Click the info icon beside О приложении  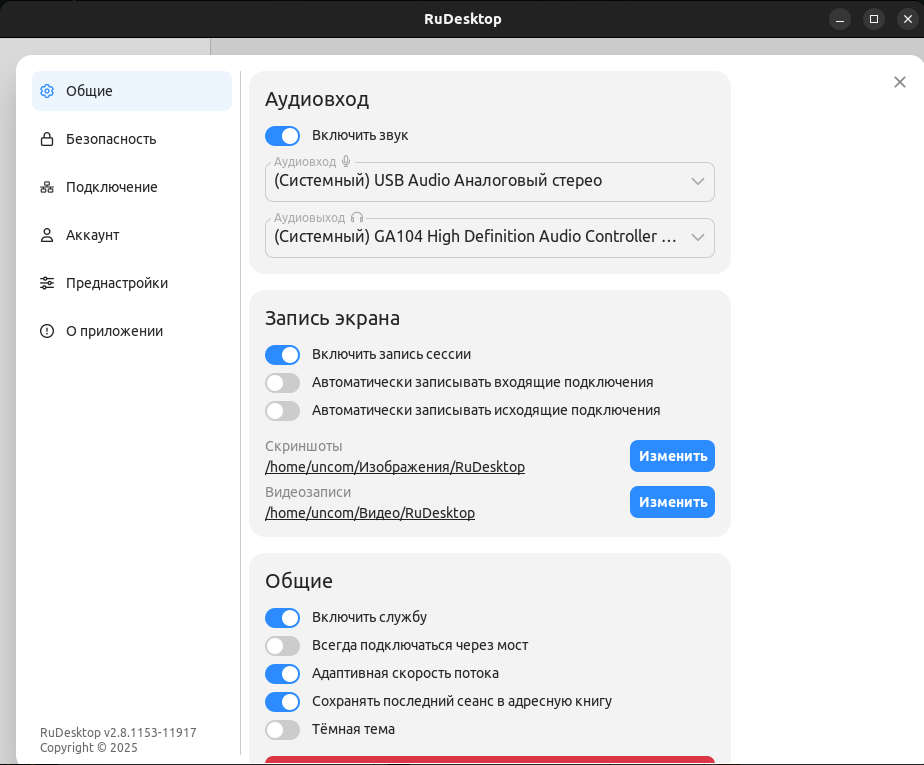(47, 331)
